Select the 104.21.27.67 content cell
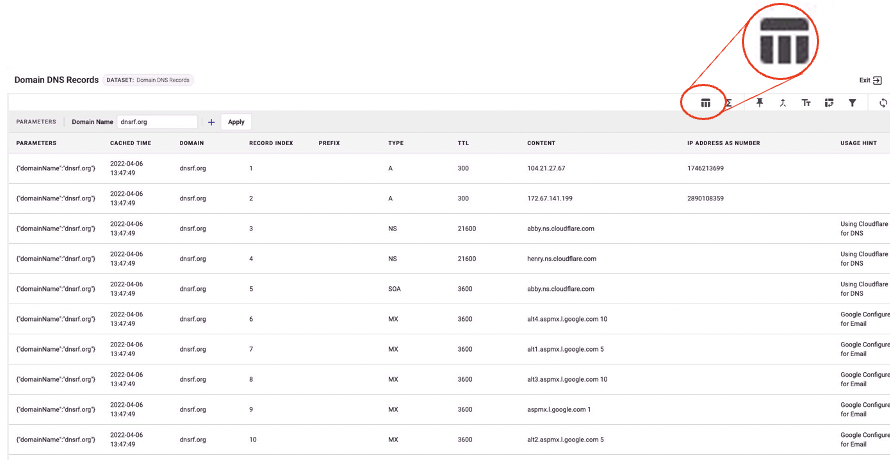 pyautogui.click(x=546, y=168)
